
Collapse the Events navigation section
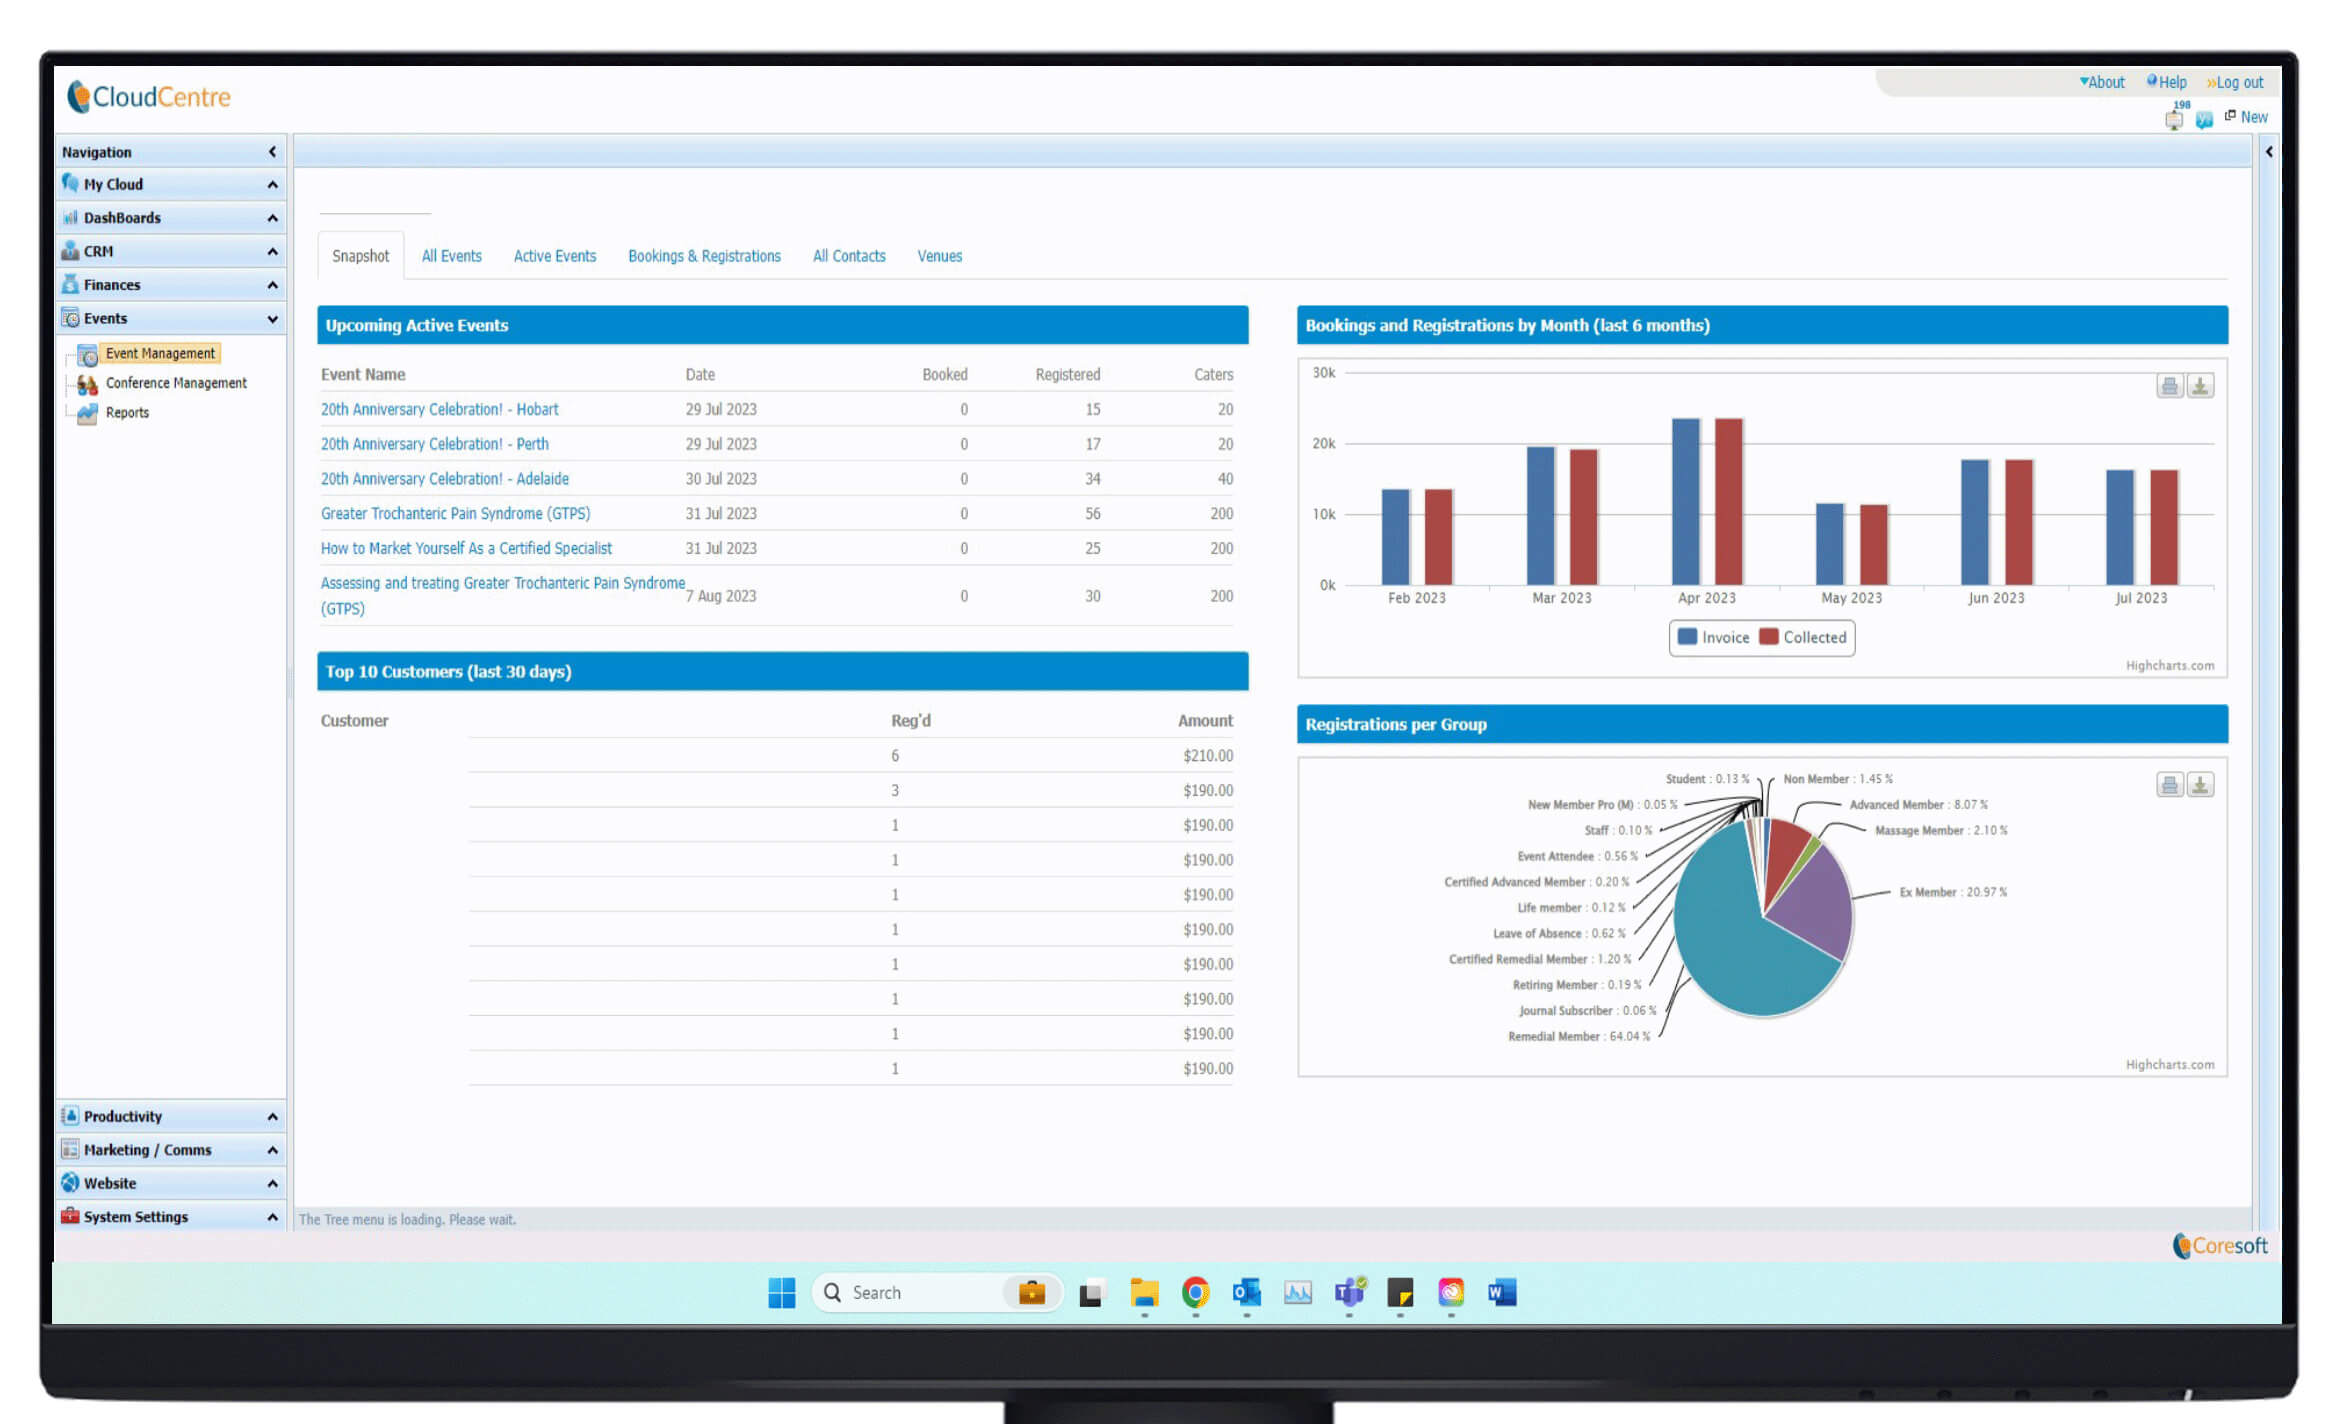[272, 319]
